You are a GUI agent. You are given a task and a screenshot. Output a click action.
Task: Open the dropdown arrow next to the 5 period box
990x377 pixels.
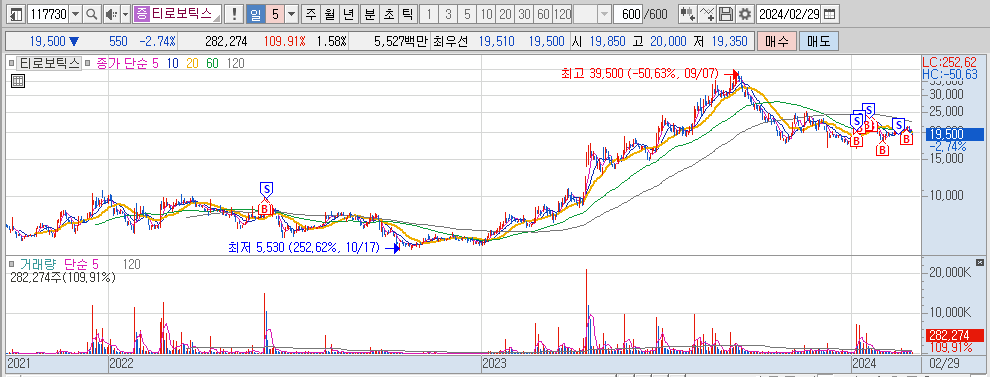click(292, 14)
